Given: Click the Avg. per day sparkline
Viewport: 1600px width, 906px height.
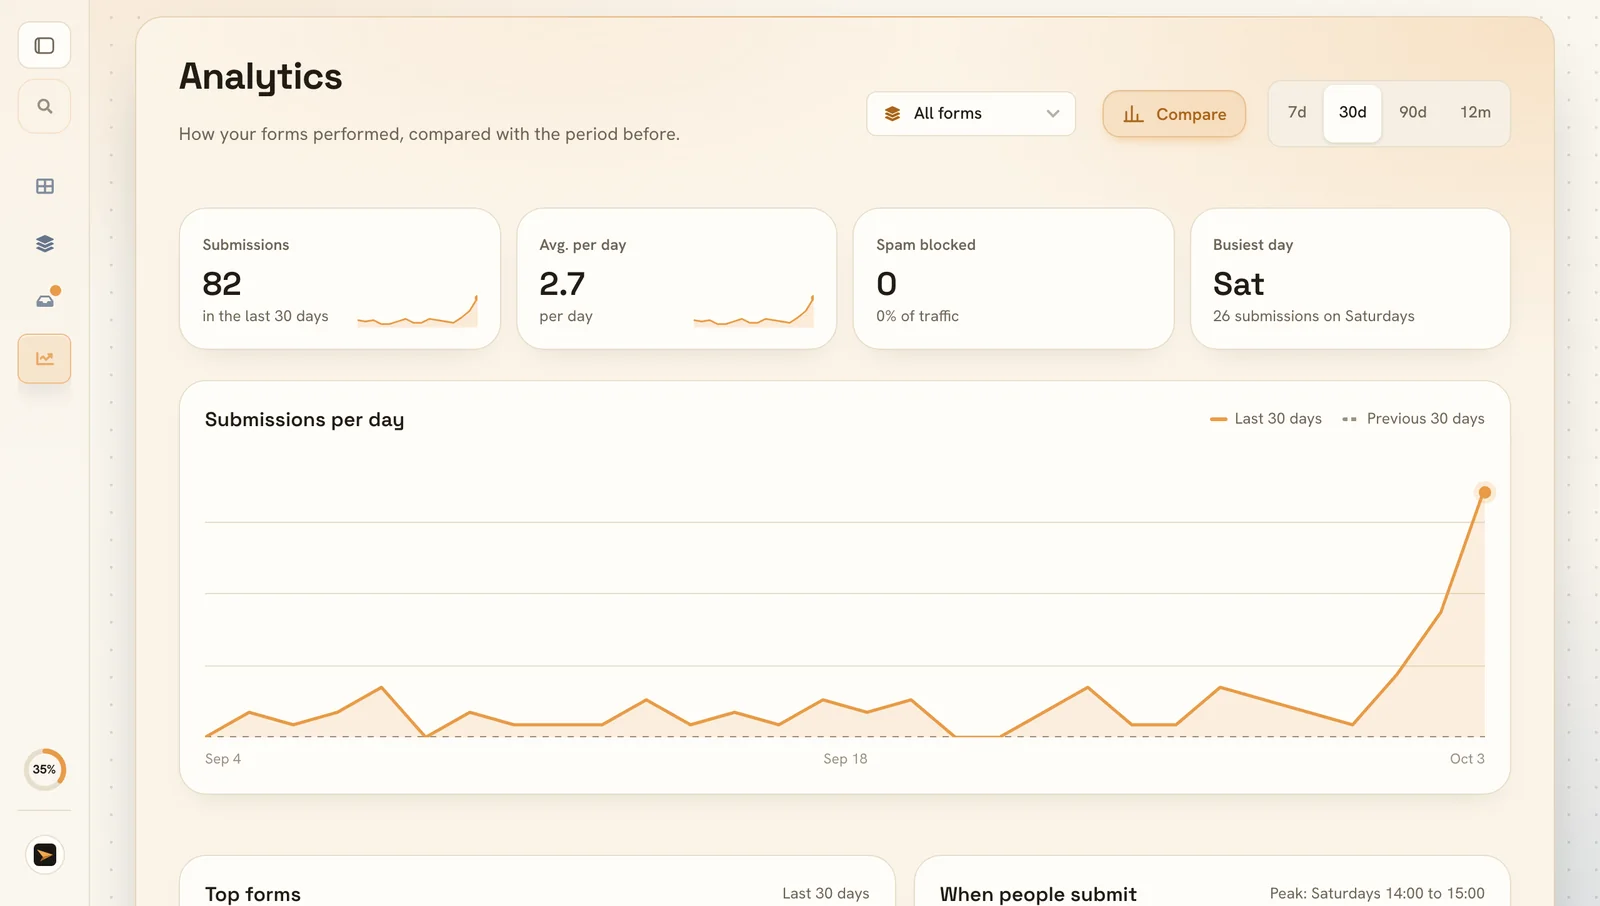Looking at the screenshot, I should click(x=754, y=311).
